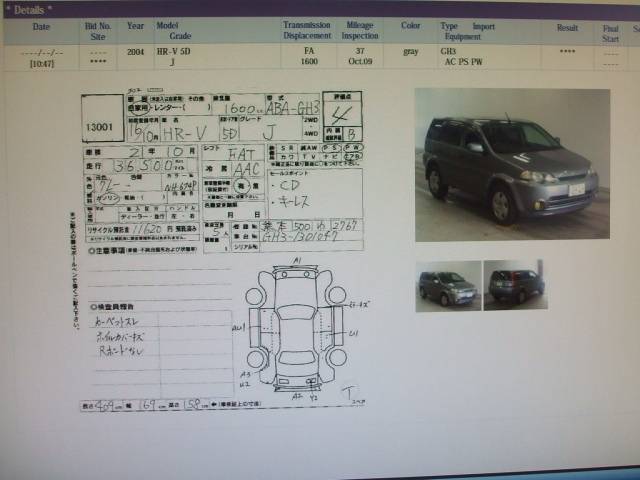Click the 'Transmission Displacement' column header
The image size is (640, 480).
[307, 30]
